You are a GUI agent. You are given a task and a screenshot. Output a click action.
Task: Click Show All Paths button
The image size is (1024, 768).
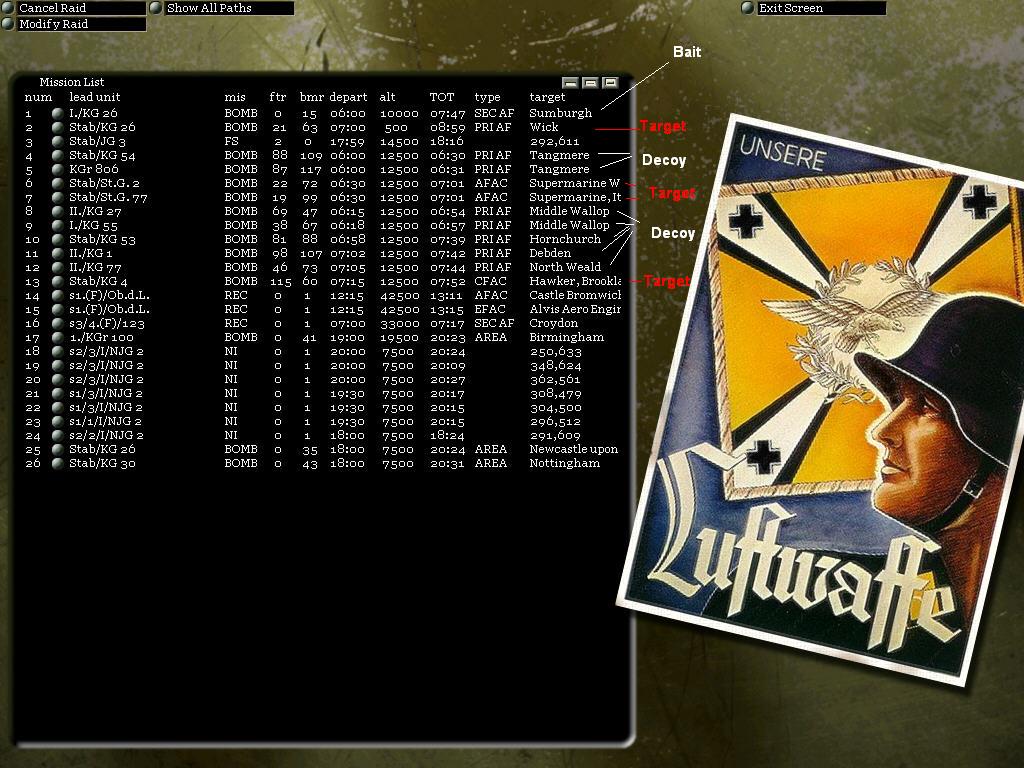tap(222, 8)
